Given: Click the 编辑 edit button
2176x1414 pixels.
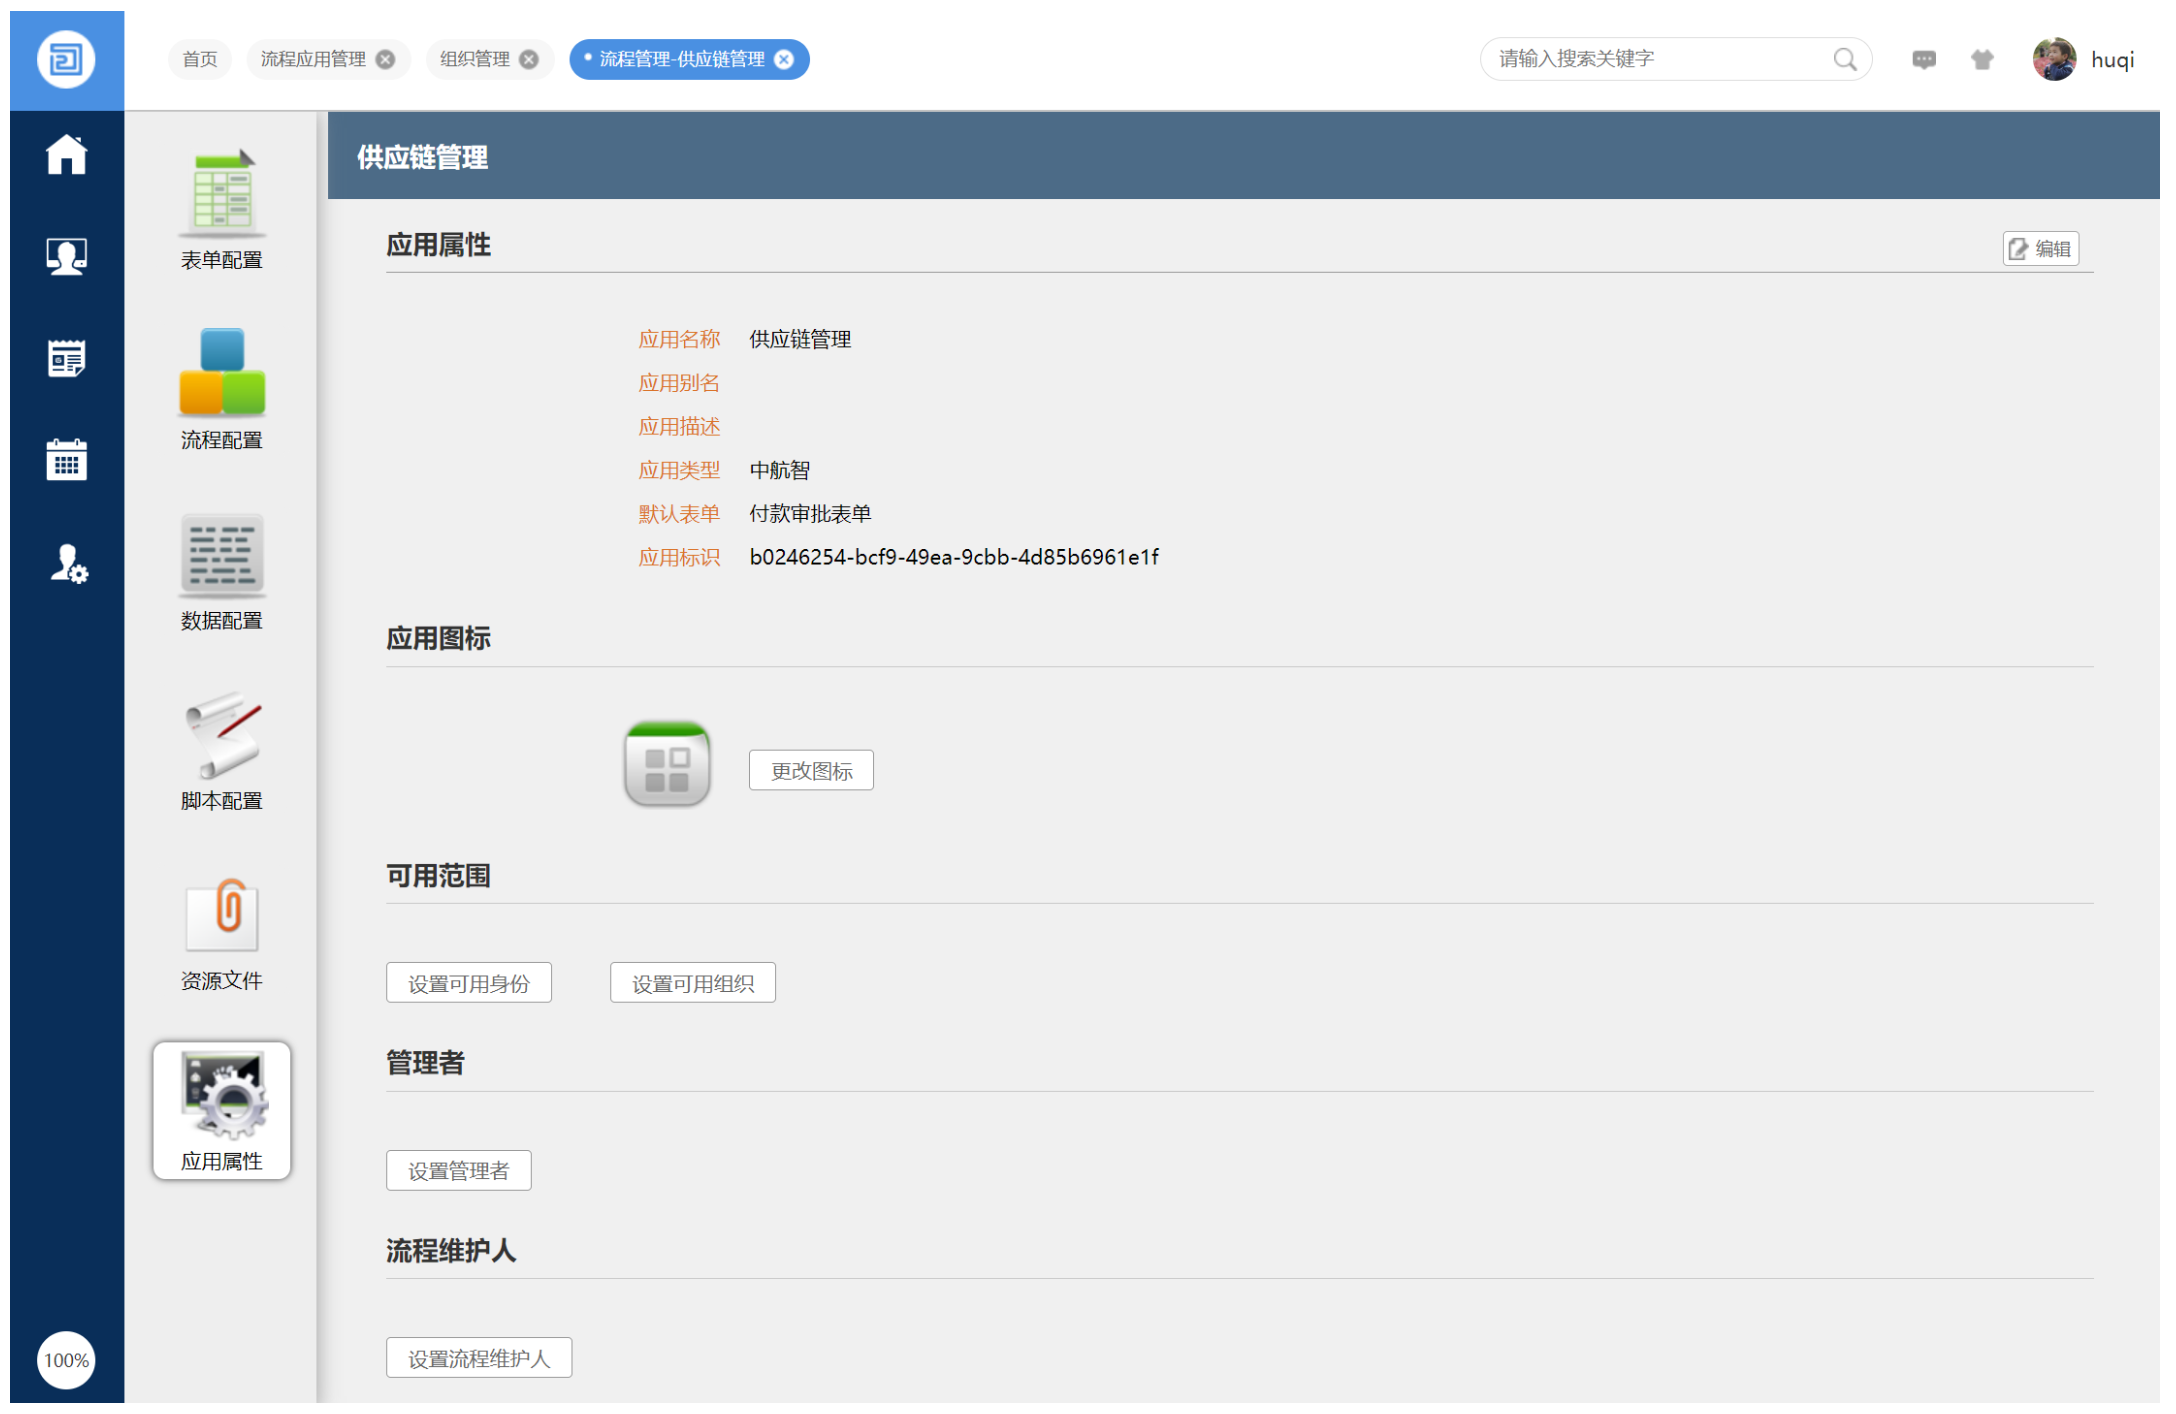Looking at the screenshot, I should pos(2040,248).
